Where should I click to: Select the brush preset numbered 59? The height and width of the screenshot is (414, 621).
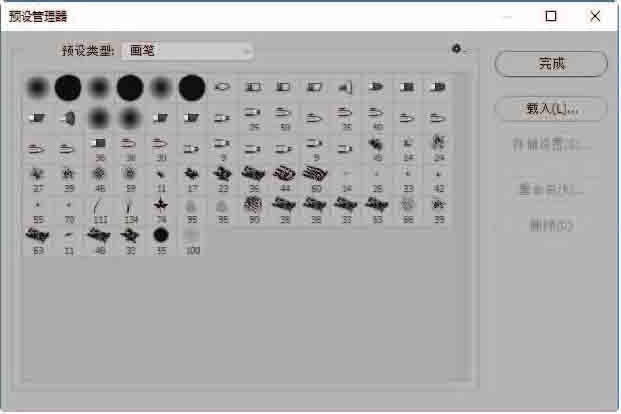[x=130, y=180]
